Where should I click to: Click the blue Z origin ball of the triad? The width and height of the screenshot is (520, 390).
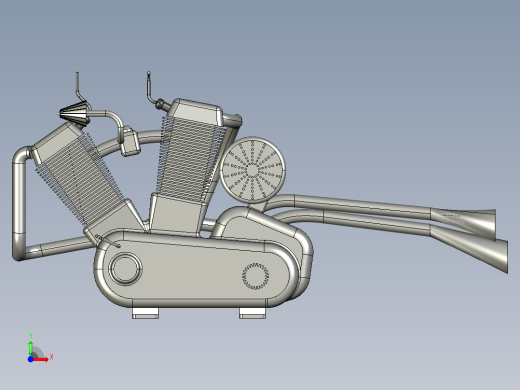click(30, 359)
